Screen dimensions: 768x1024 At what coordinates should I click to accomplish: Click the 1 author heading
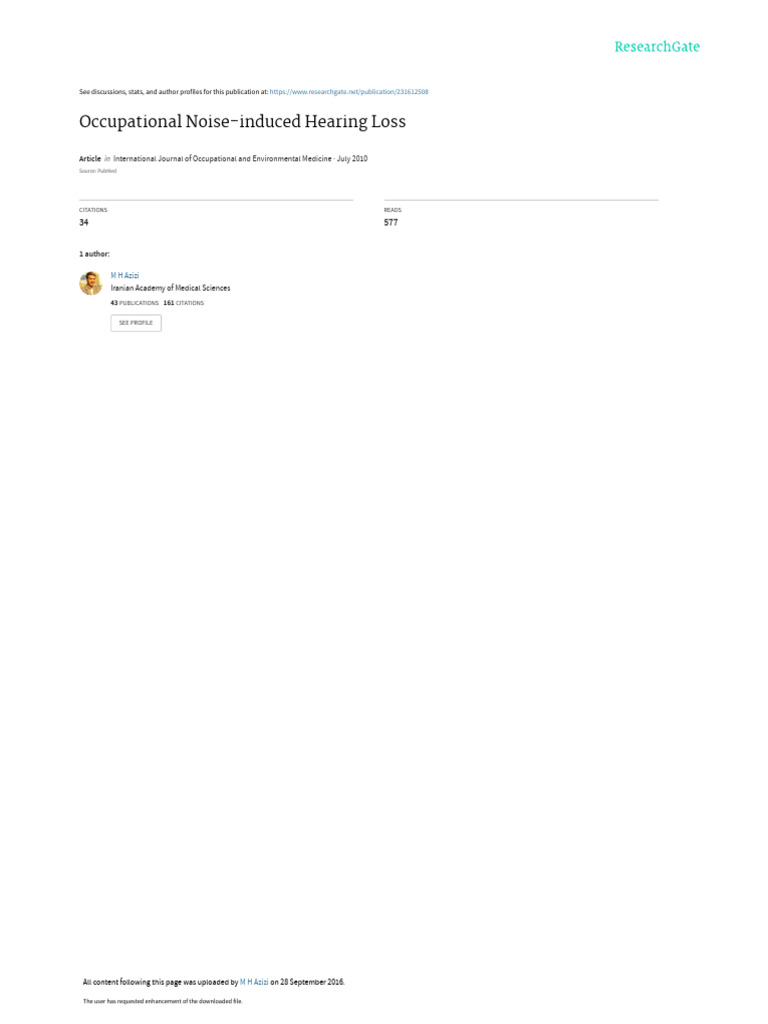tap(95, 254)
